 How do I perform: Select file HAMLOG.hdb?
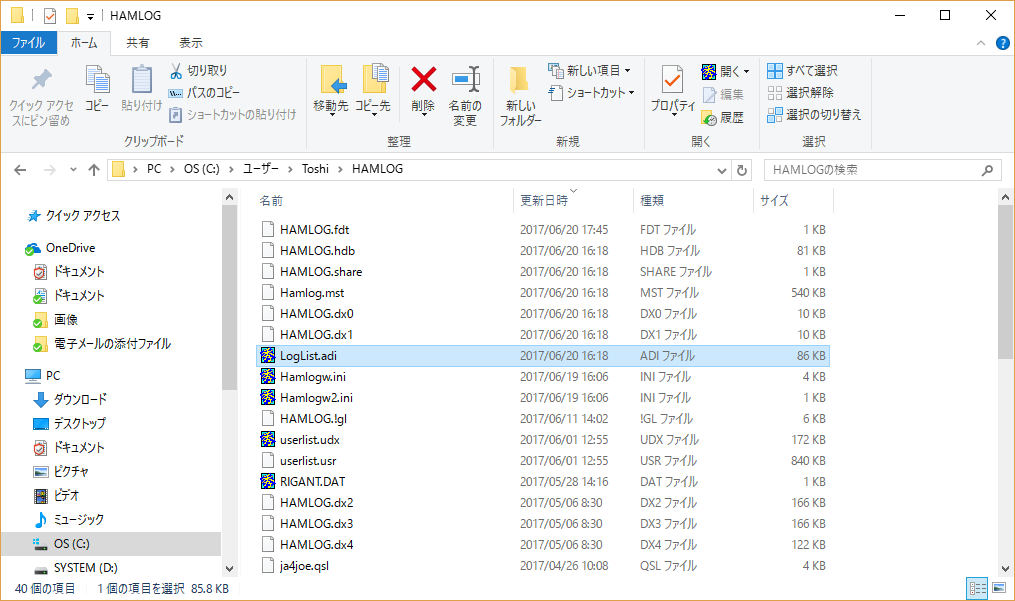point(317,251)
